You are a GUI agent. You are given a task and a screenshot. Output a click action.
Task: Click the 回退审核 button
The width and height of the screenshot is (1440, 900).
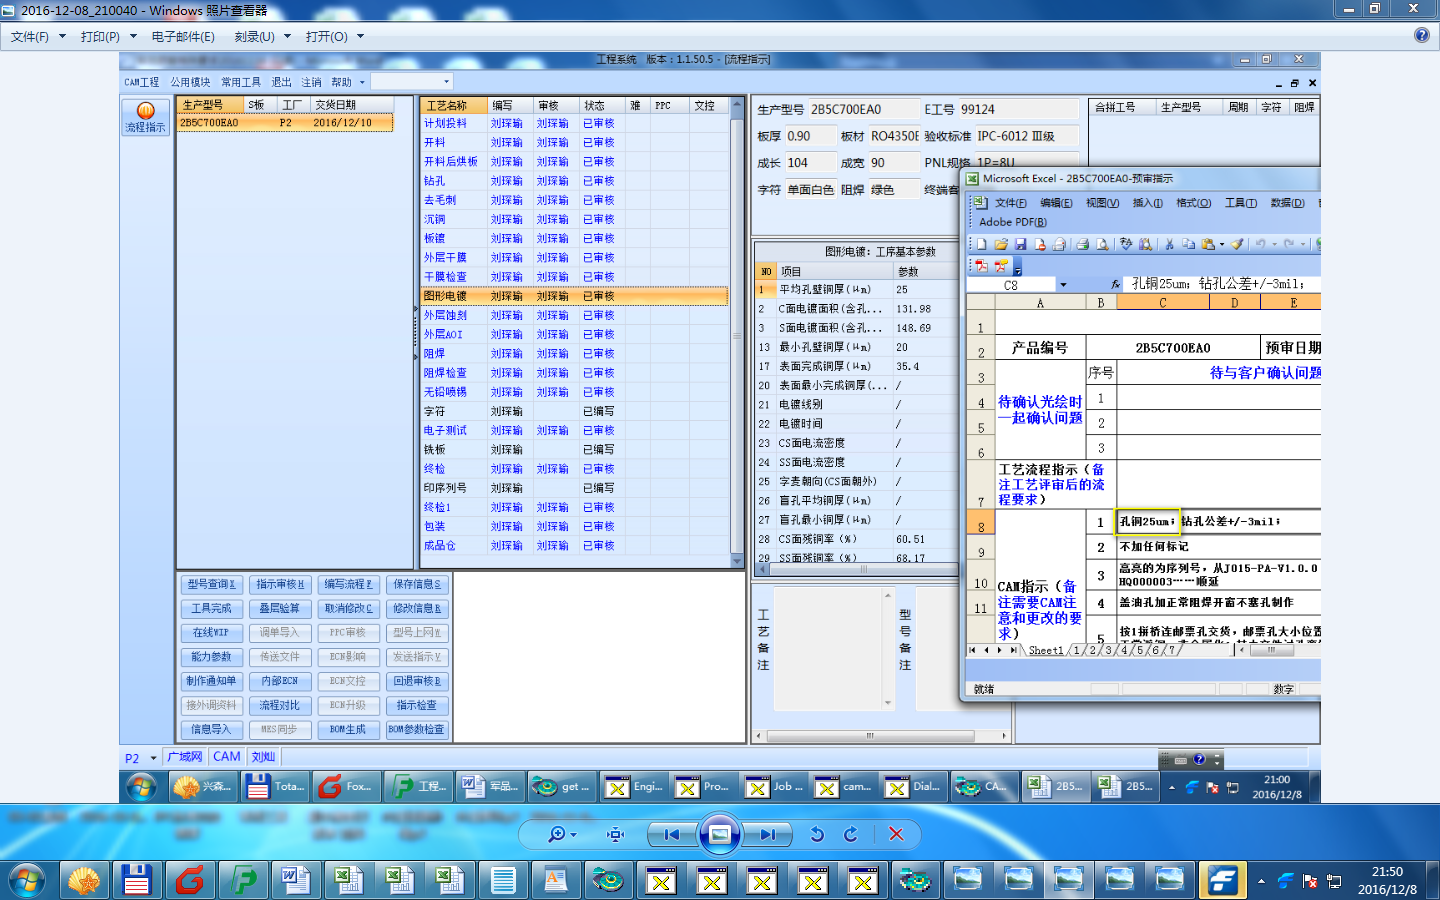click(x=416, y=681)
